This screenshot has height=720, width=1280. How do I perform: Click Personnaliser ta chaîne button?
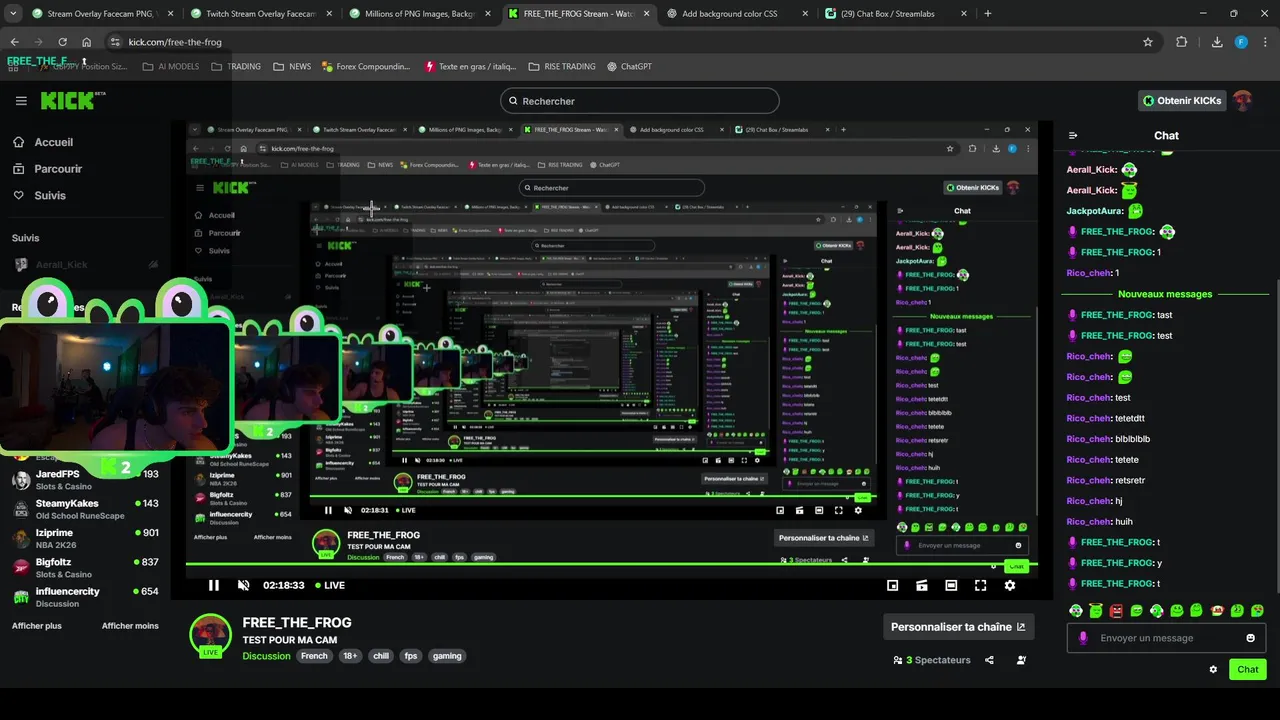coord(958,627)
